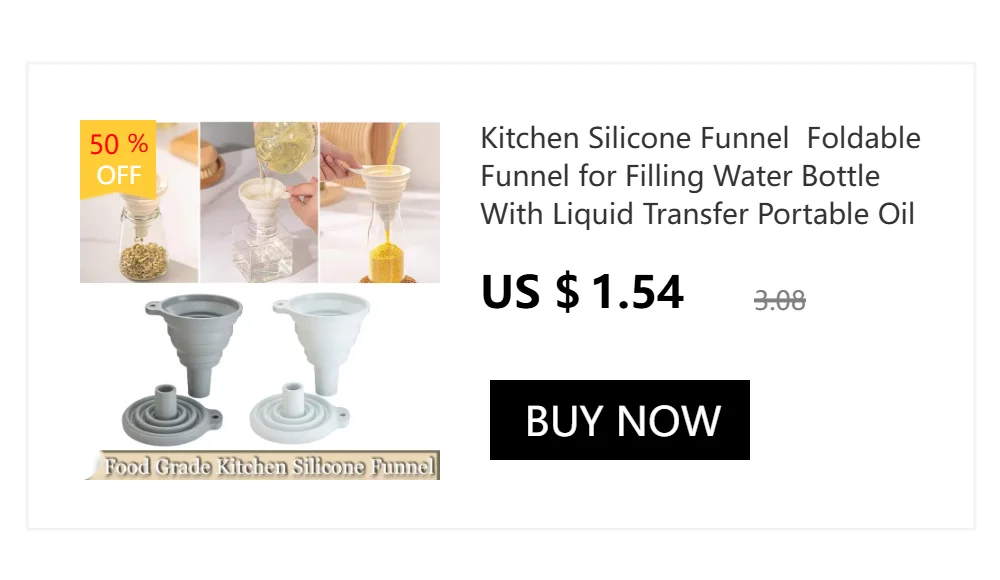Click the BUY NOW button
The width and height of the screenshot is (1000, 580).
pos(619,420)
